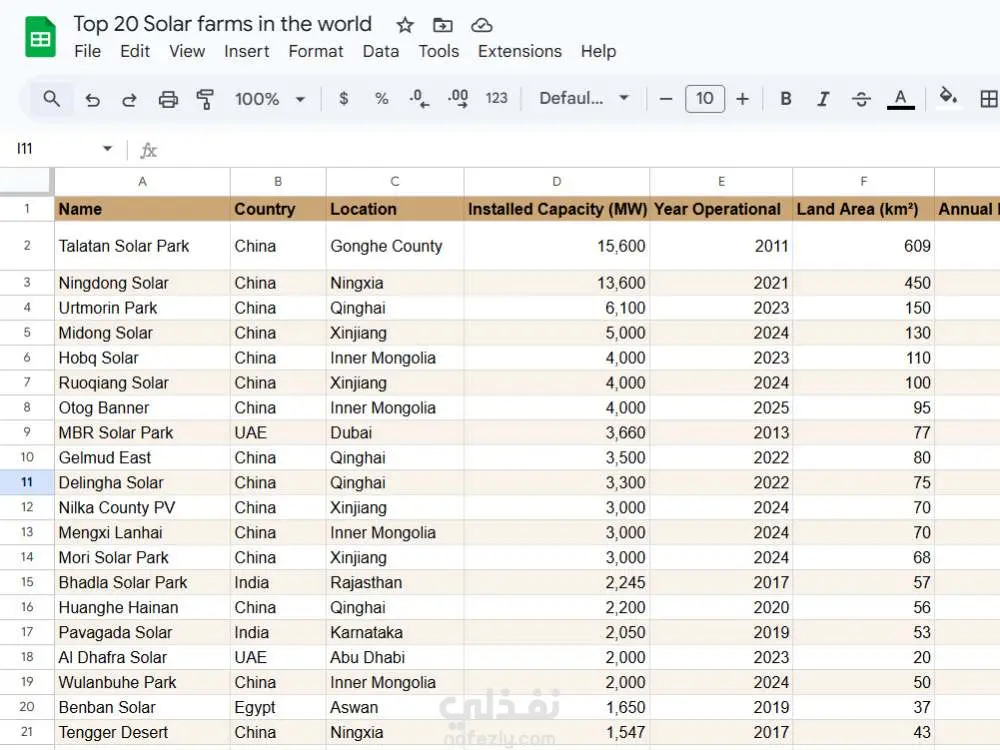
Task: Toggle bold text formatting
Action: coord(786,99)
